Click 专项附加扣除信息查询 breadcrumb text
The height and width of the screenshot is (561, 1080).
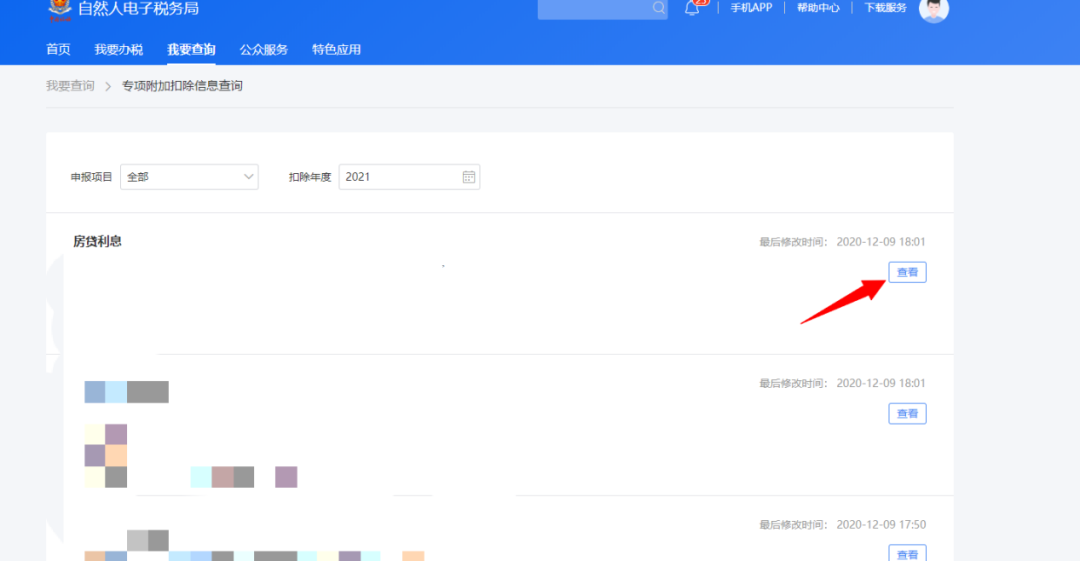point(182,86)
